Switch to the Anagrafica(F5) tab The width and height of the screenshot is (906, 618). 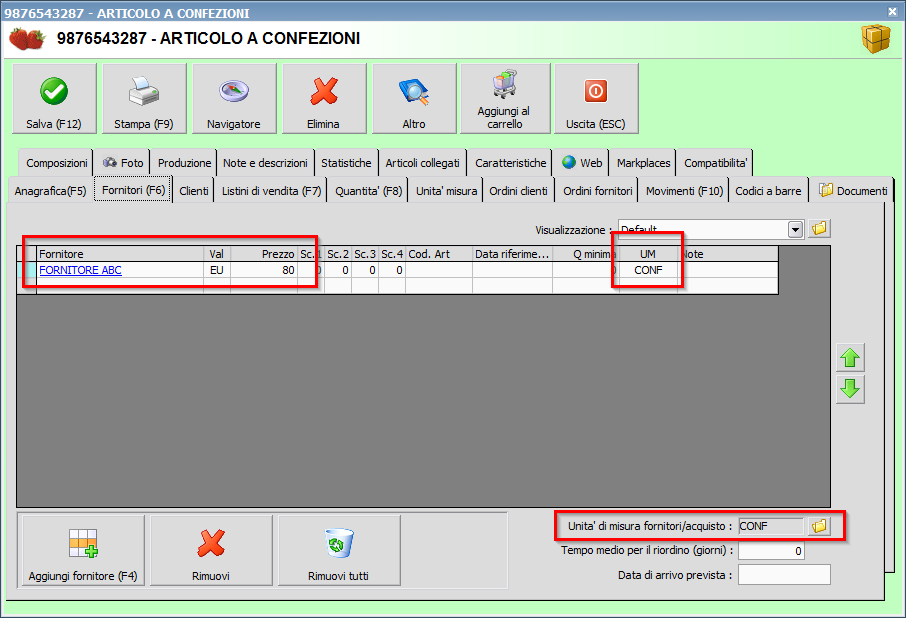pos(50,191)
